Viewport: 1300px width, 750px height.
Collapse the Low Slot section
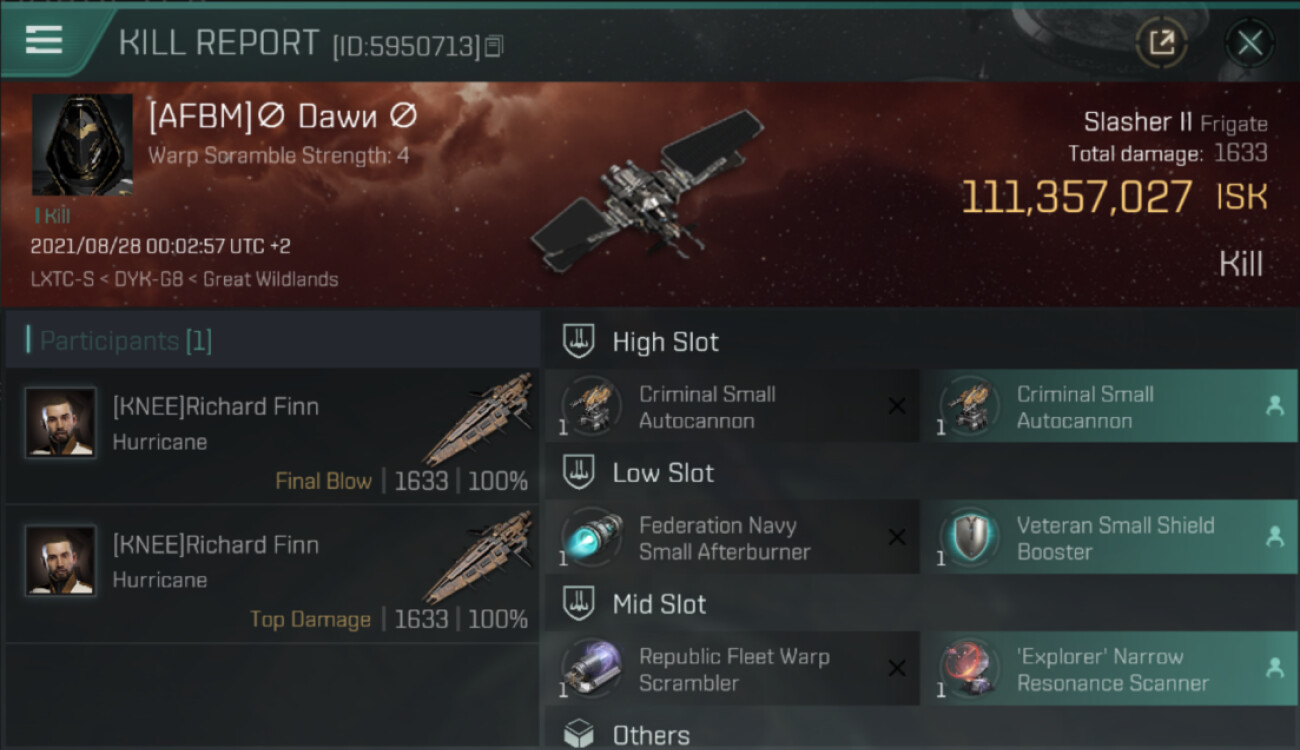tap(579, 472)
